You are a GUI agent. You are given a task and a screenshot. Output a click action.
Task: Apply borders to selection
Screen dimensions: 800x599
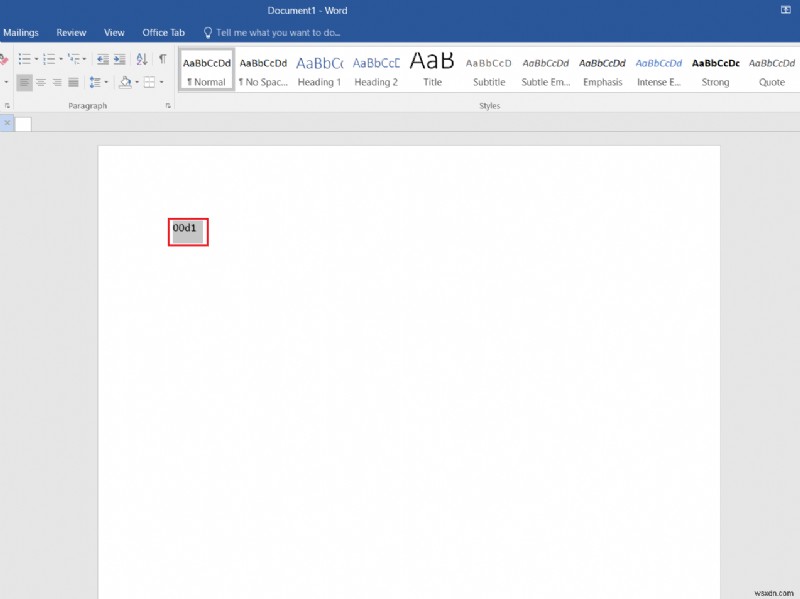pyautogui.click(x=149, y=82)
